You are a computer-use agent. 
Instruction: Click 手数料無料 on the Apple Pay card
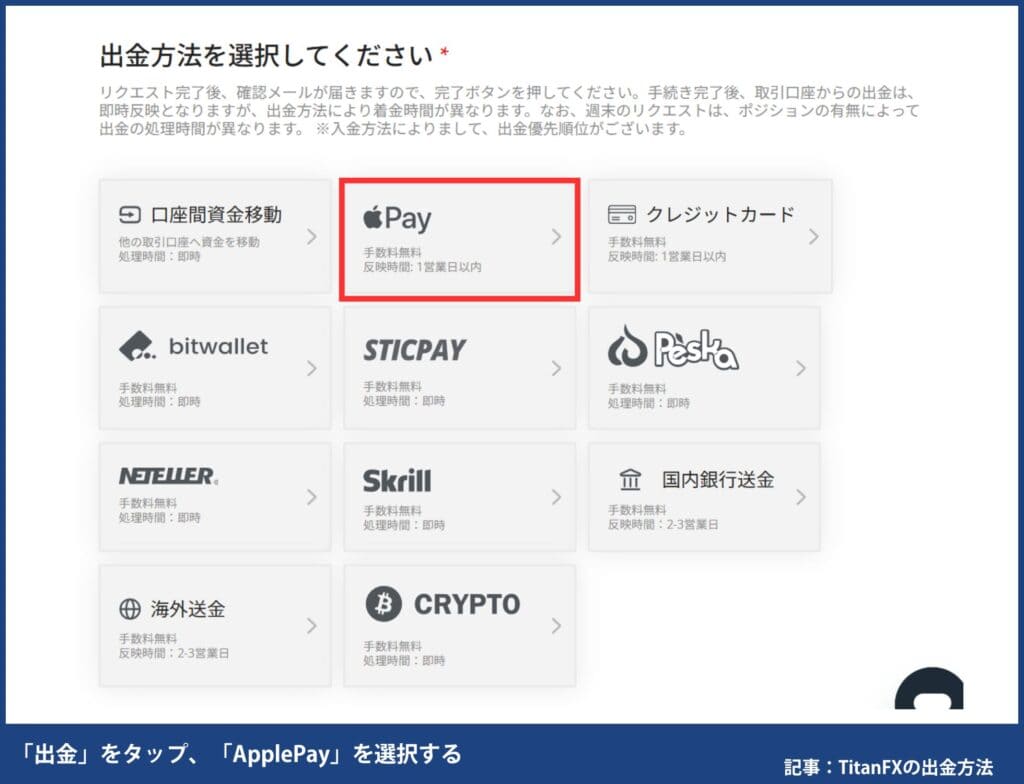pos(392,252)
